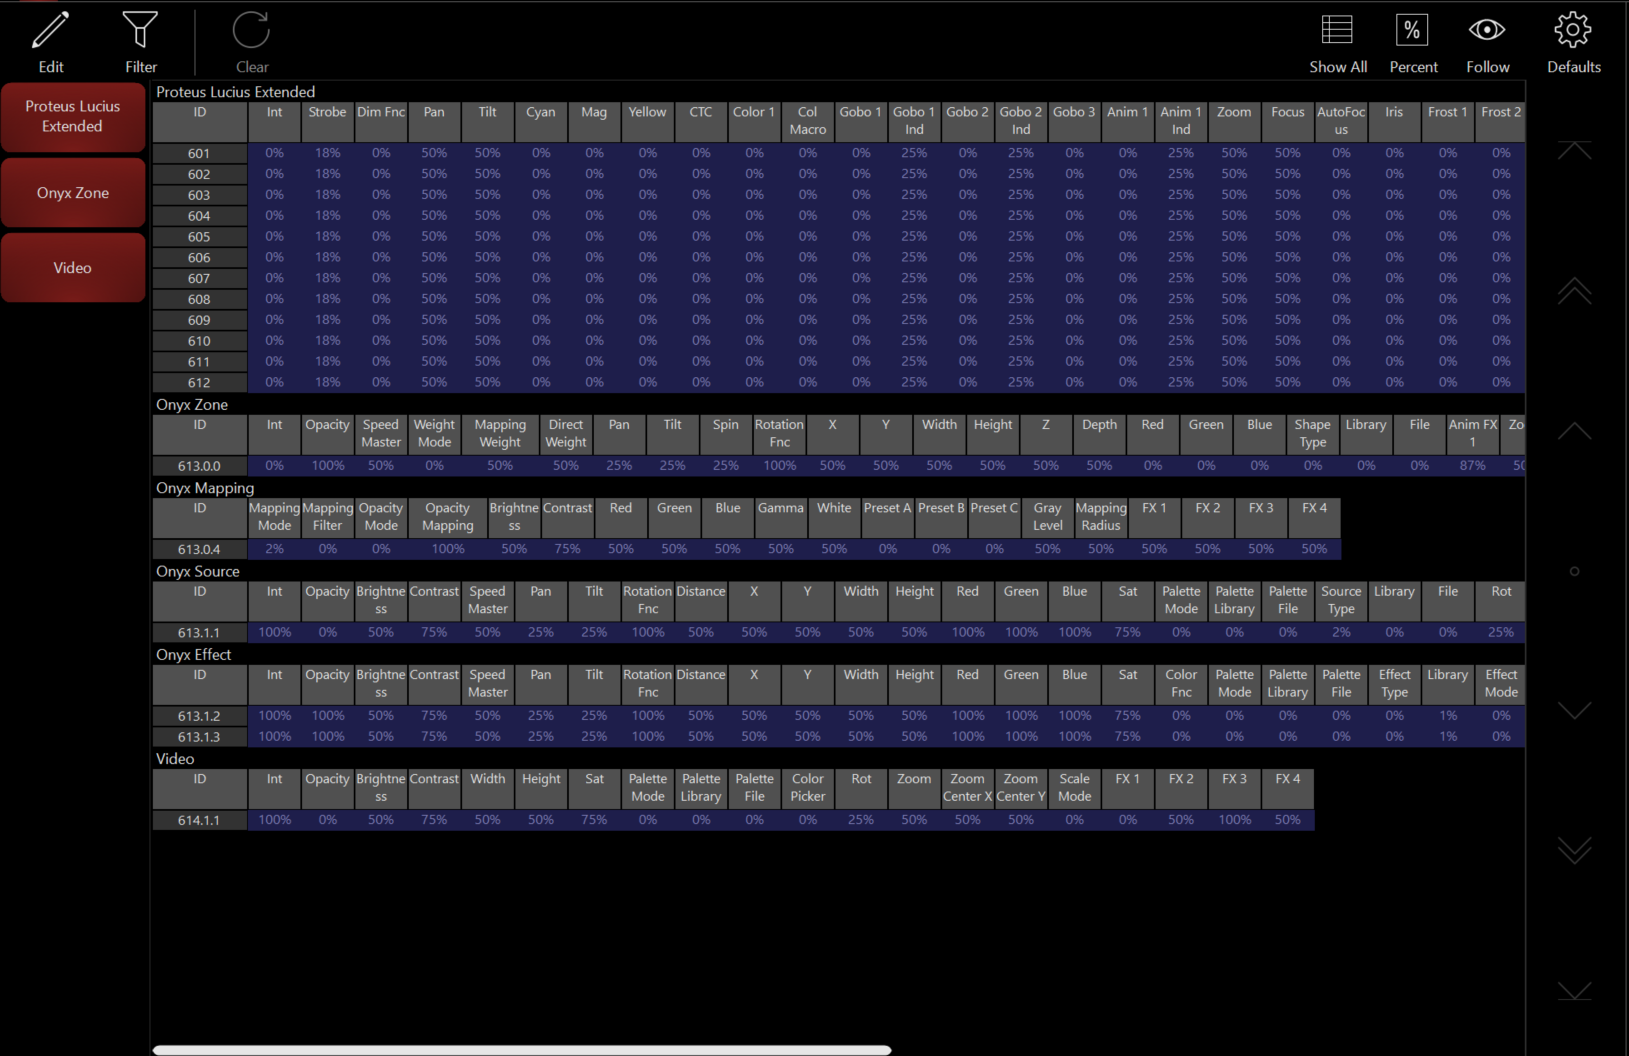Move down one row with single down chevron
This screenshot has width=1629, height=1056.
pos(1574,710)
